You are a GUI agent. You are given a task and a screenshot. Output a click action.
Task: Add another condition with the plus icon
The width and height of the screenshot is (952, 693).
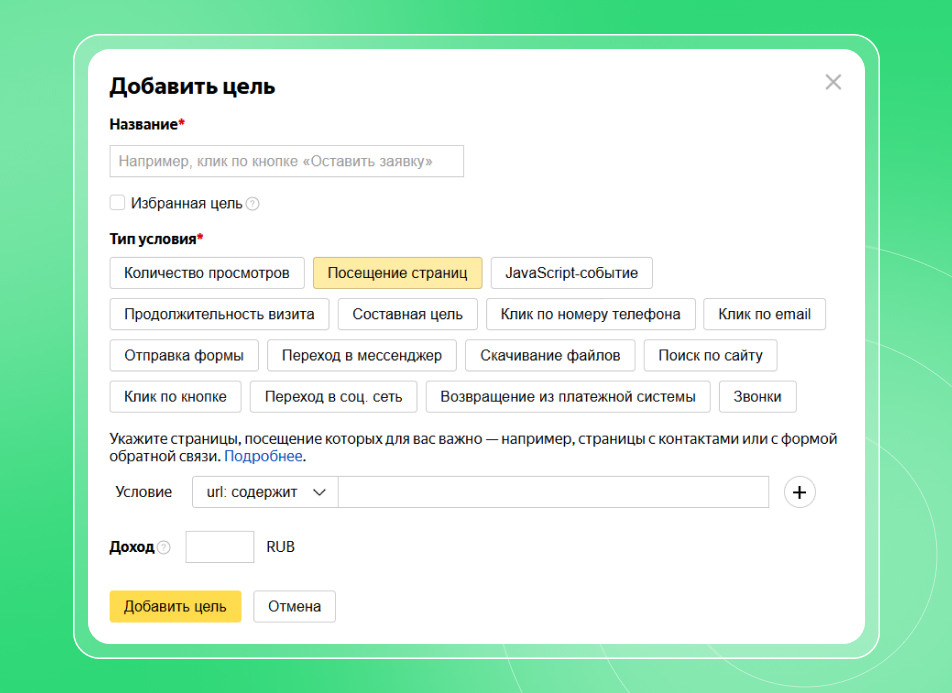[x=799, y=492]
